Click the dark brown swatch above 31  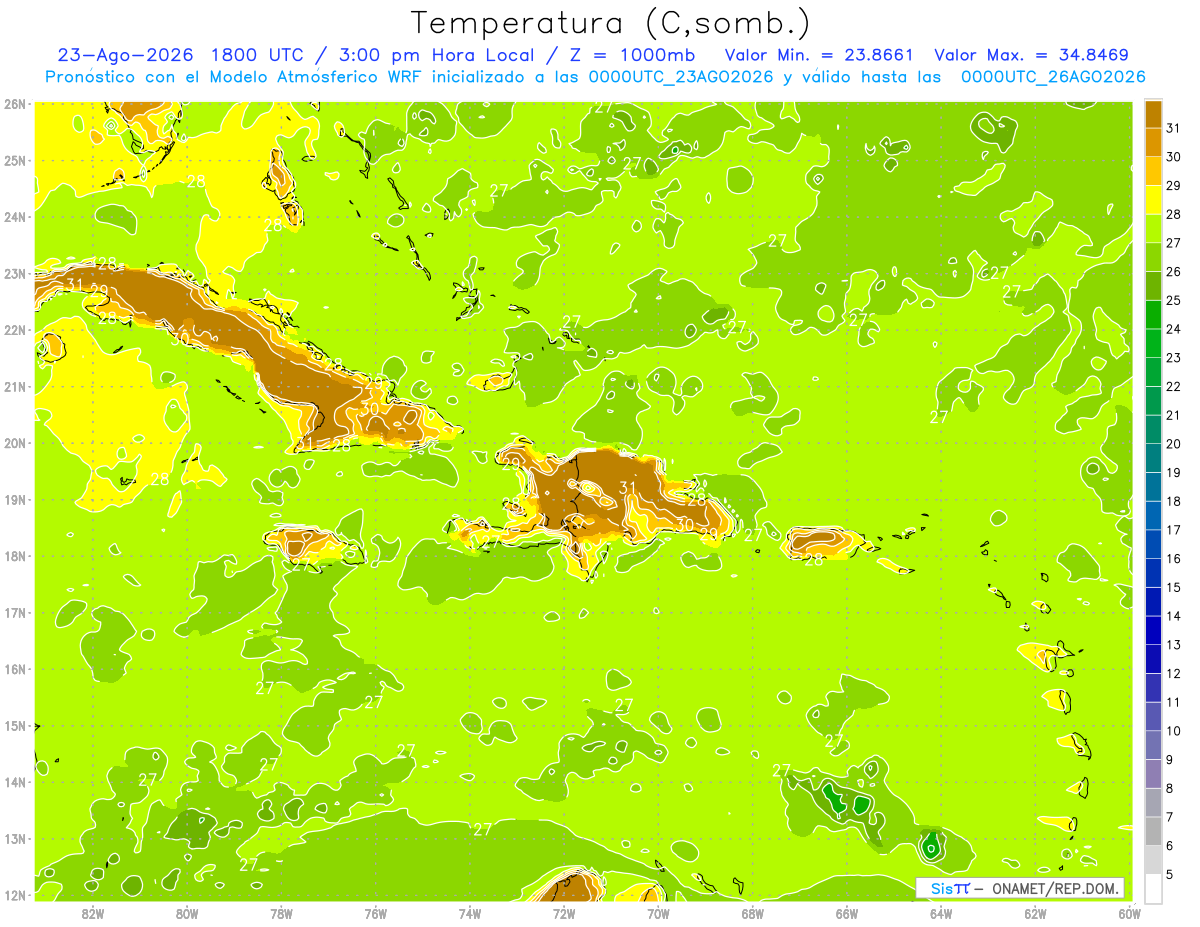[1153, 114]
